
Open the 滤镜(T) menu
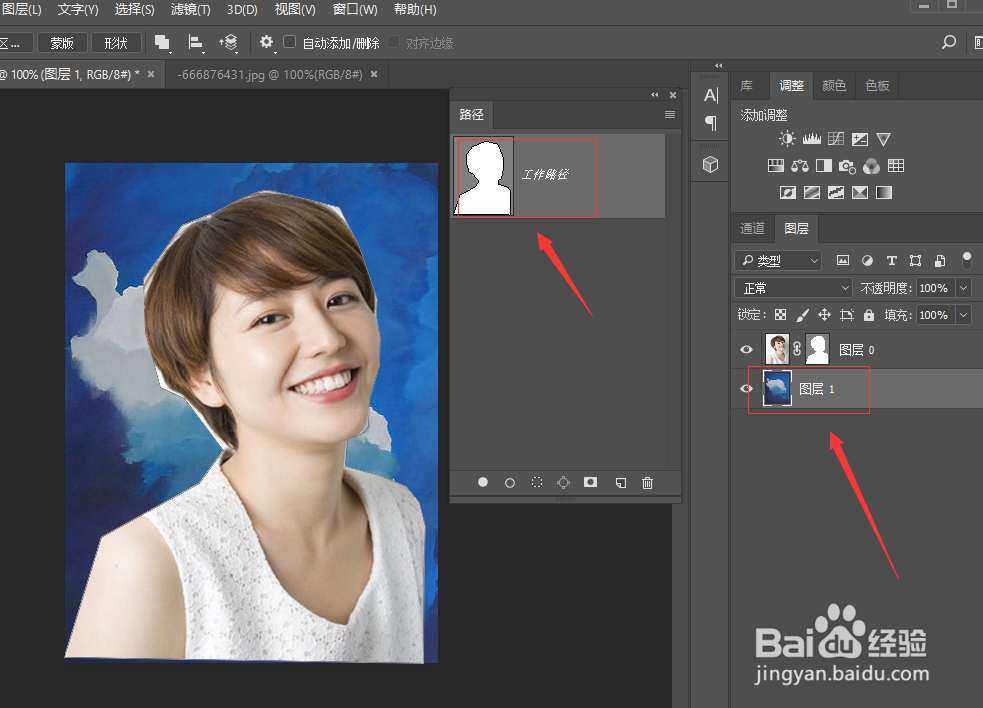click(x=190, y=10)
